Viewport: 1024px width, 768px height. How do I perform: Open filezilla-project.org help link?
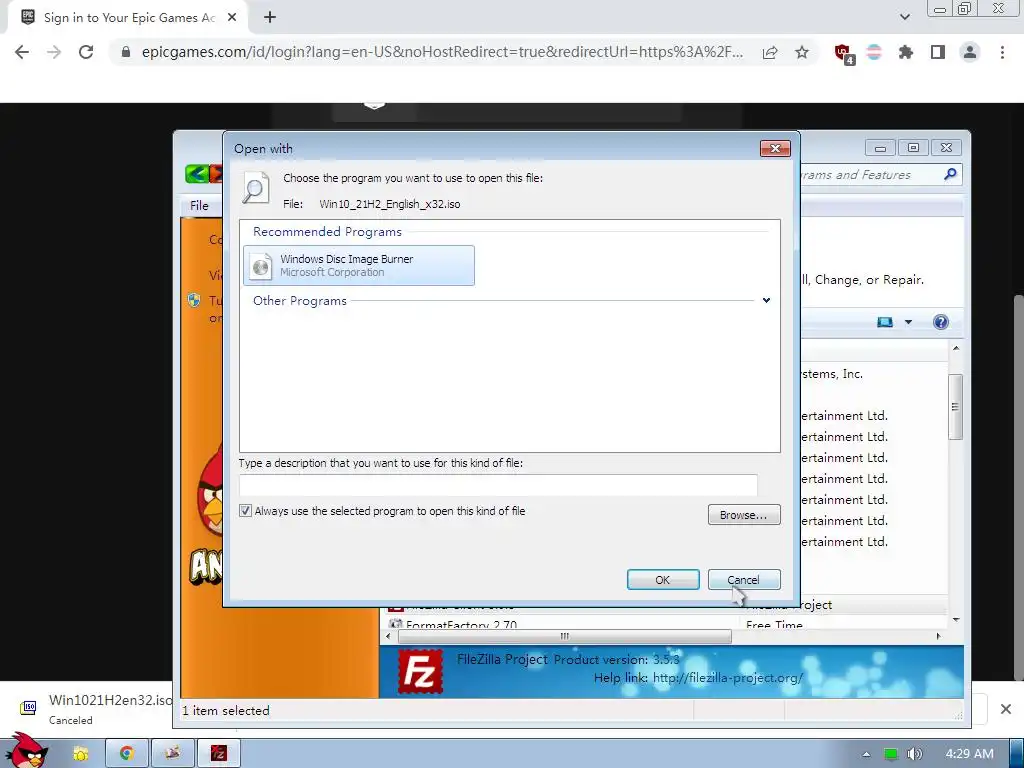pos(728,678)
